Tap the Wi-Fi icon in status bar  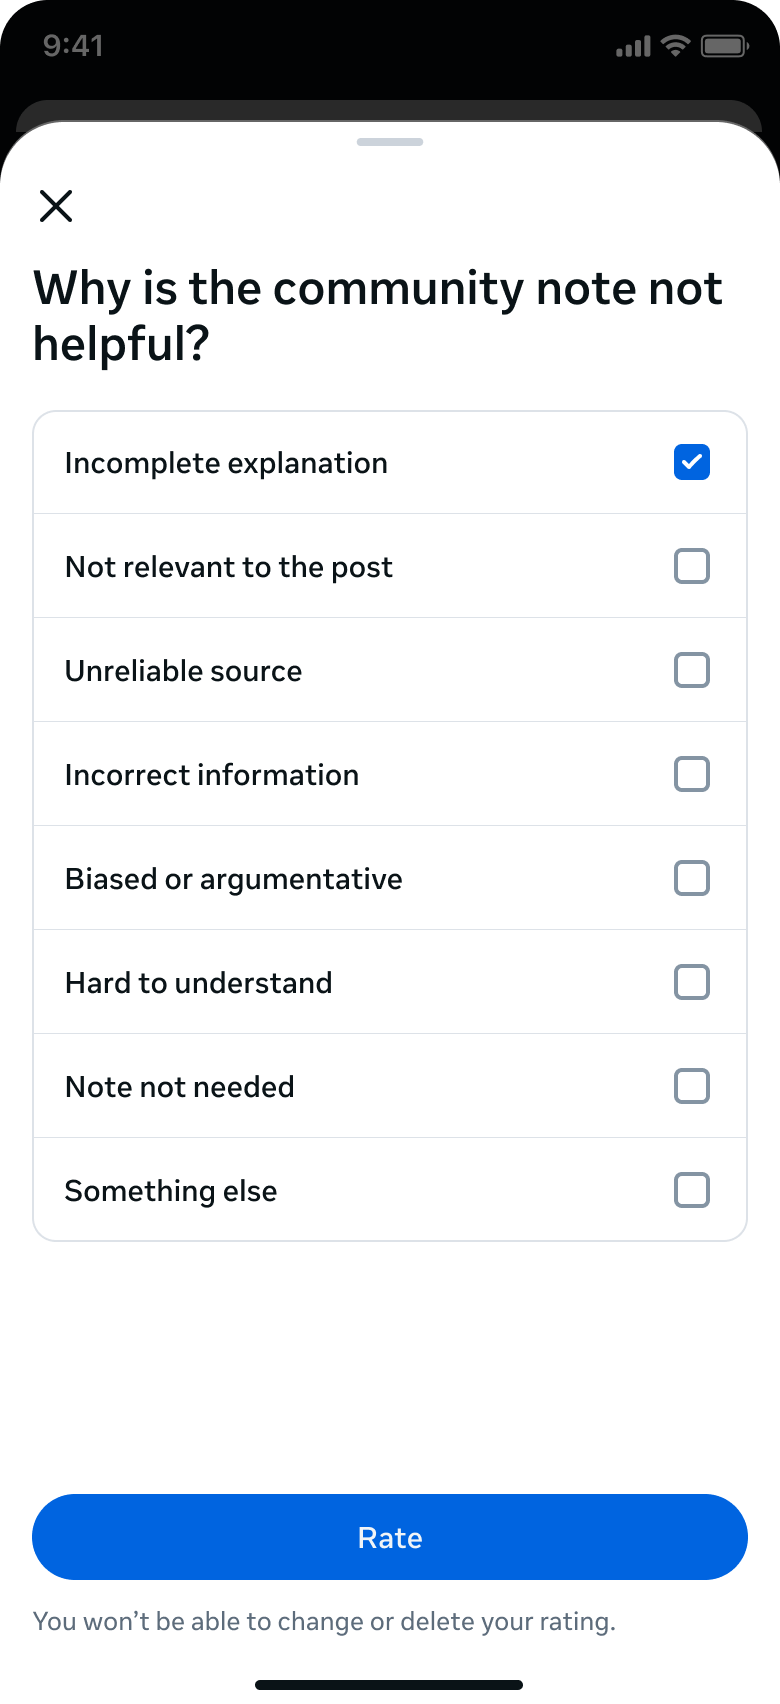tap(677, 45)
